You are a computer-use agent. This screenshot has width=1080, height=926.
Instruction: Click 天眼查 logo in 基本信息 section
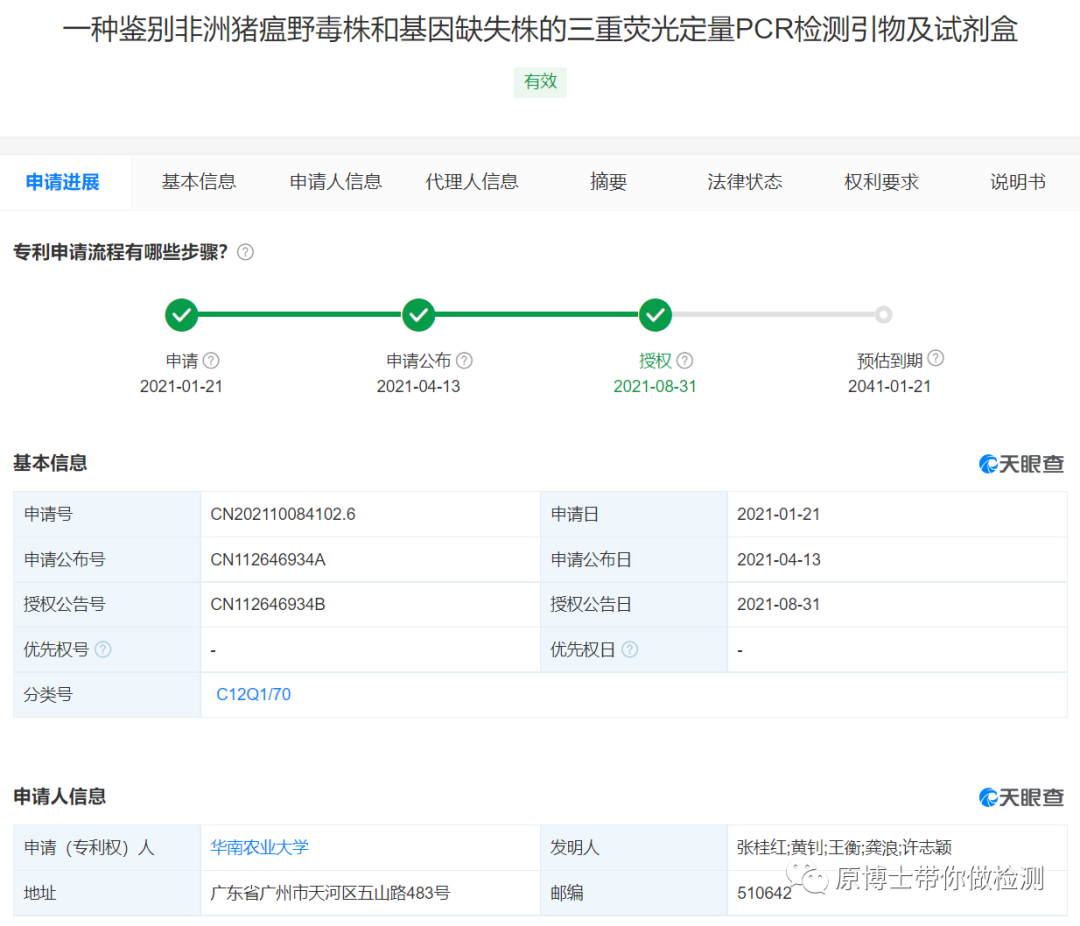pyautogui.click(x=1021, y=464)
